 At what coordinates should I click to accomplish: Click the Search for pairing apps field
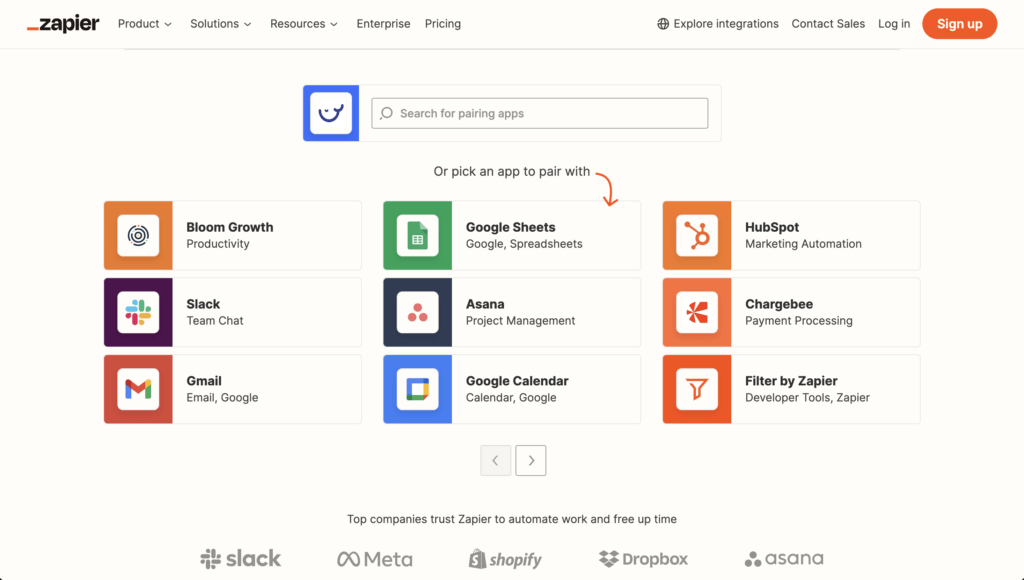click(540, 113)
